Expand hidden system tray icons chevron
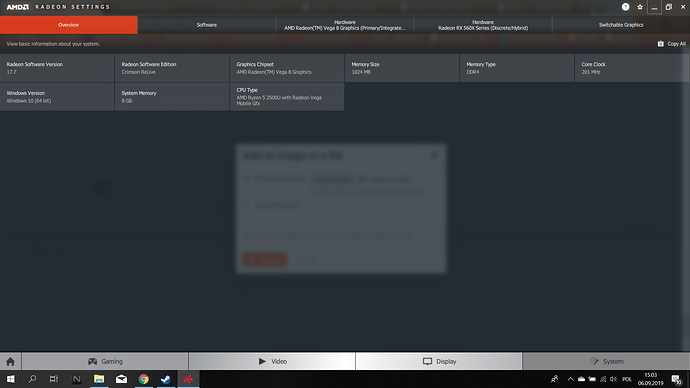The image size is (690, 388). [x=570, y=379]
